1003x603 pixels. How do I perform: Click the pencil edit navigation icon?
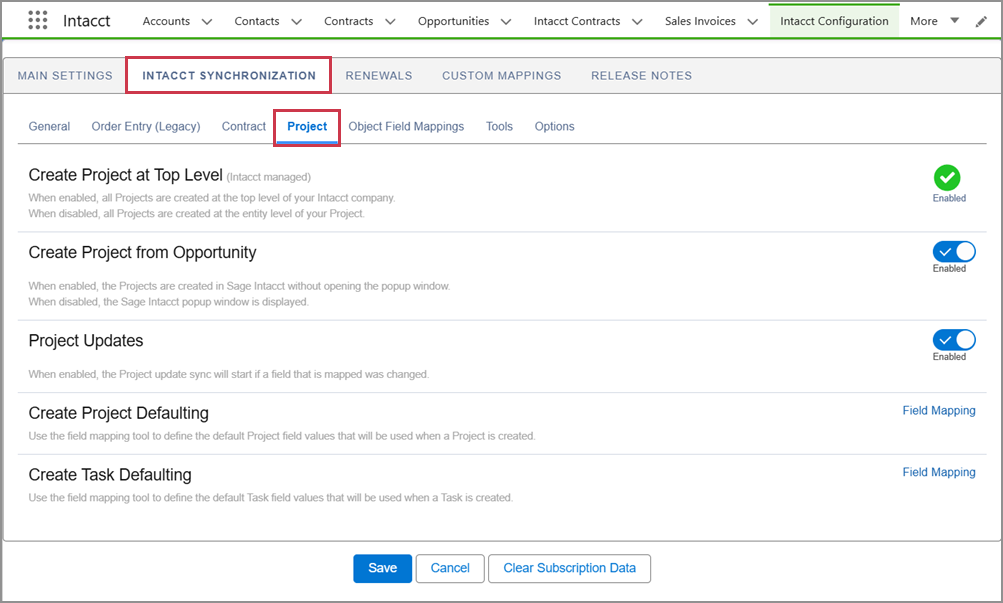click(x=981, y=21)
